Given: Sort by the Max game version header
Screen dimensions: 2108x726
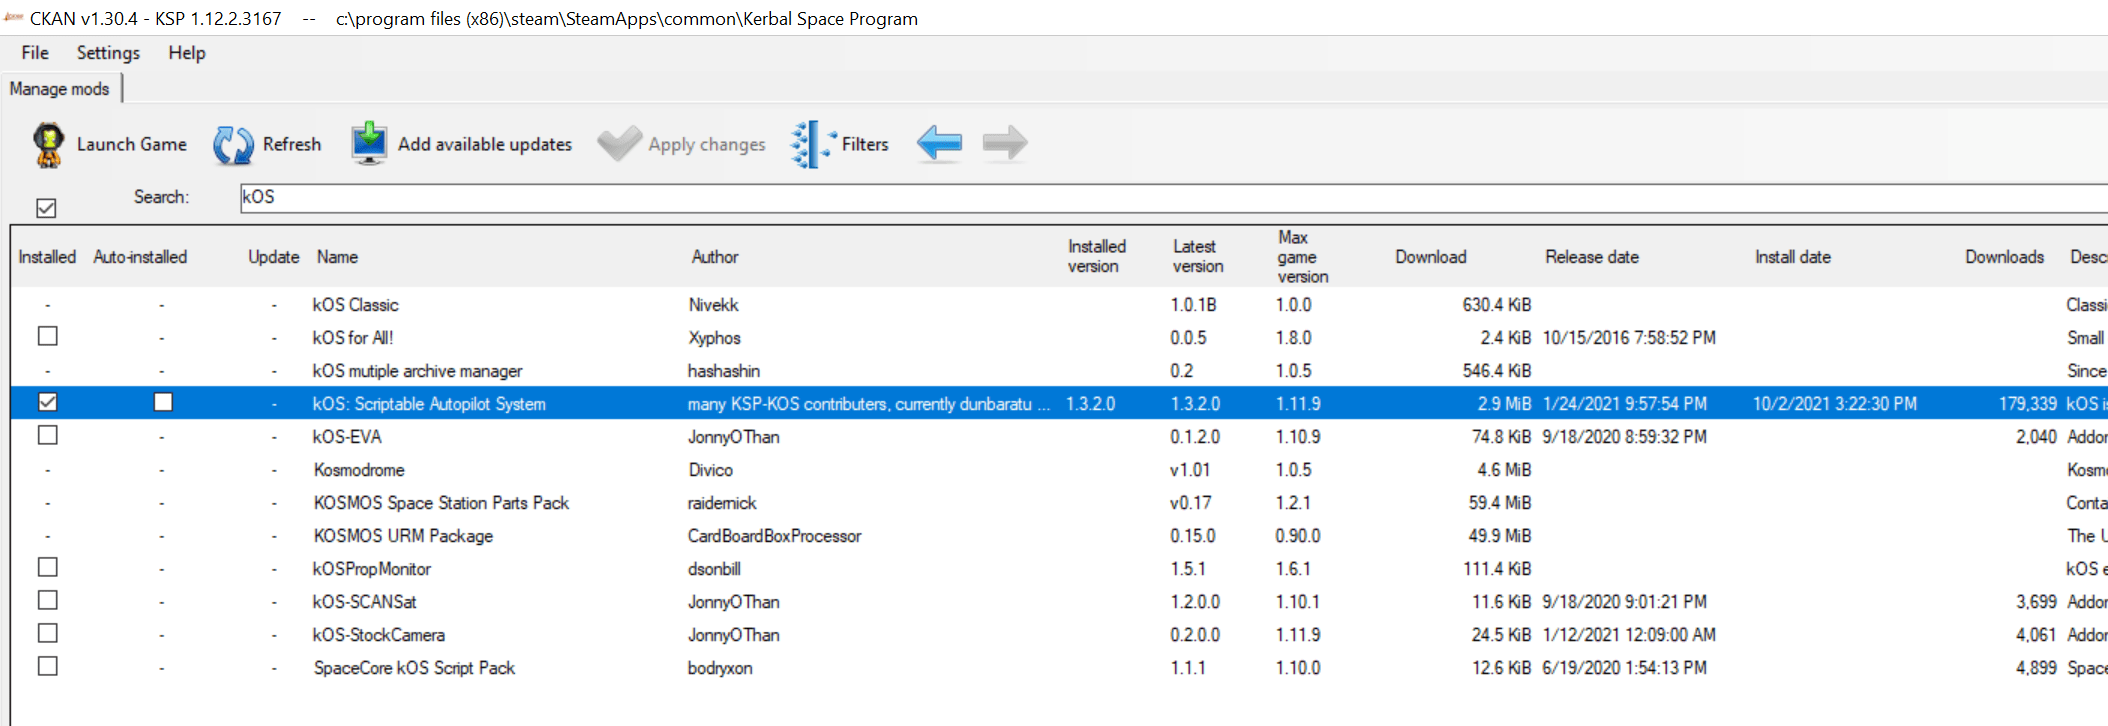Looking at the screenshot, I should point(1303,256).
